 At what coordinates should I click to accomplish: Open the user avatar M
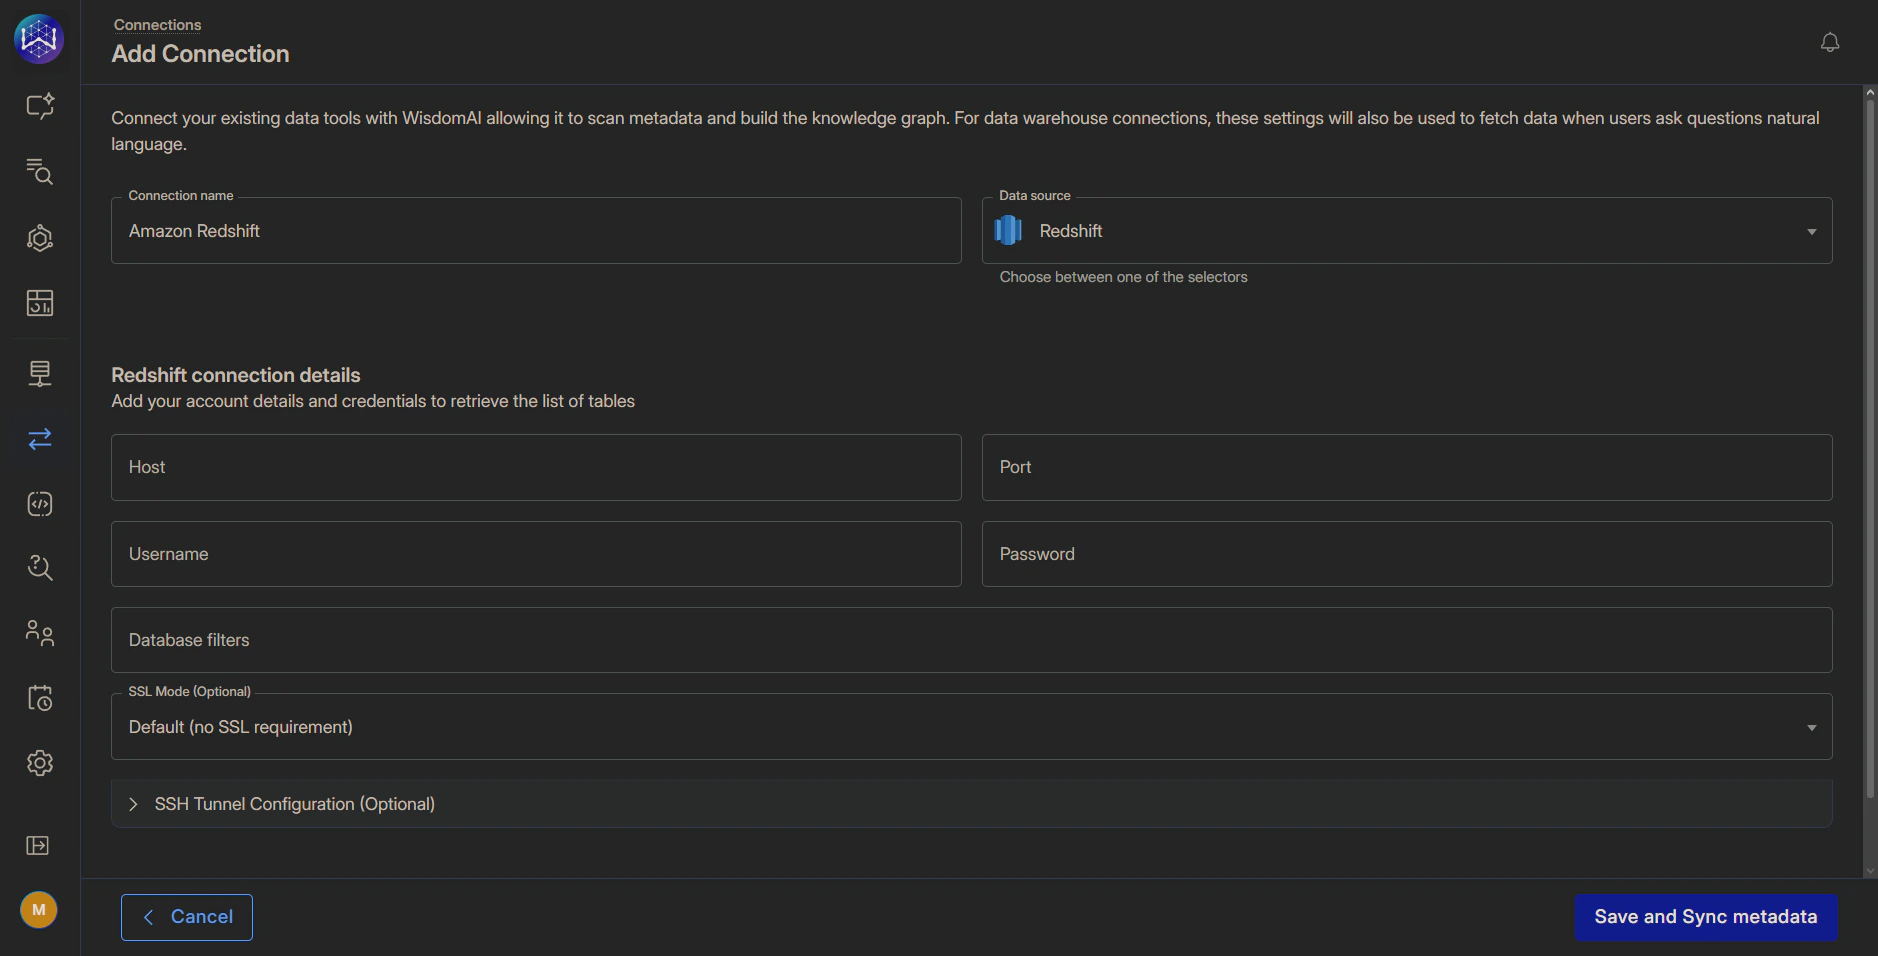click(x=39, y=910)
